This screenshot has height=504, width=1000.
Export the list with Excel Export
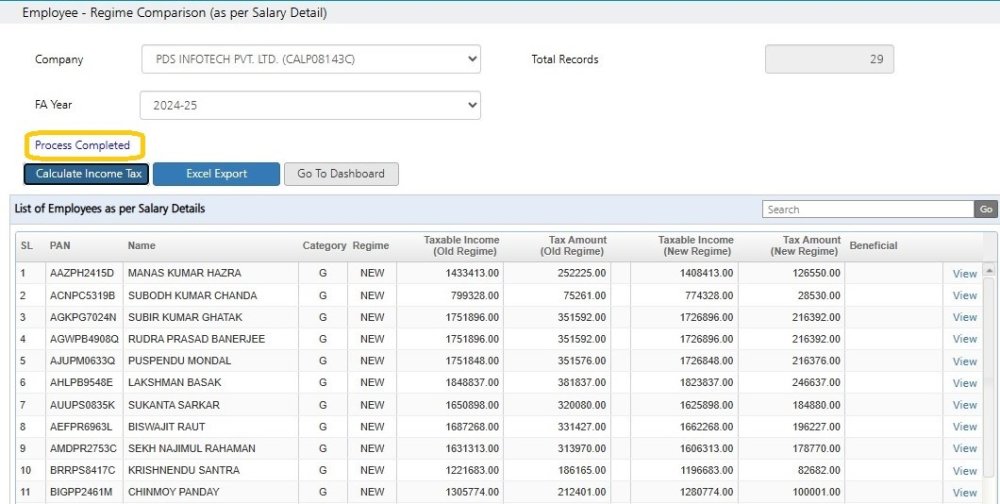pos(216,174)
